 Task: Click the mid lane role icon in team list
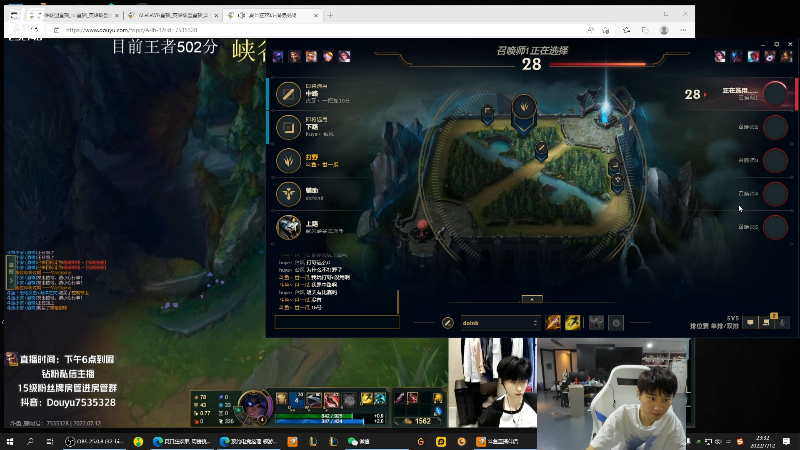point(288,94)
